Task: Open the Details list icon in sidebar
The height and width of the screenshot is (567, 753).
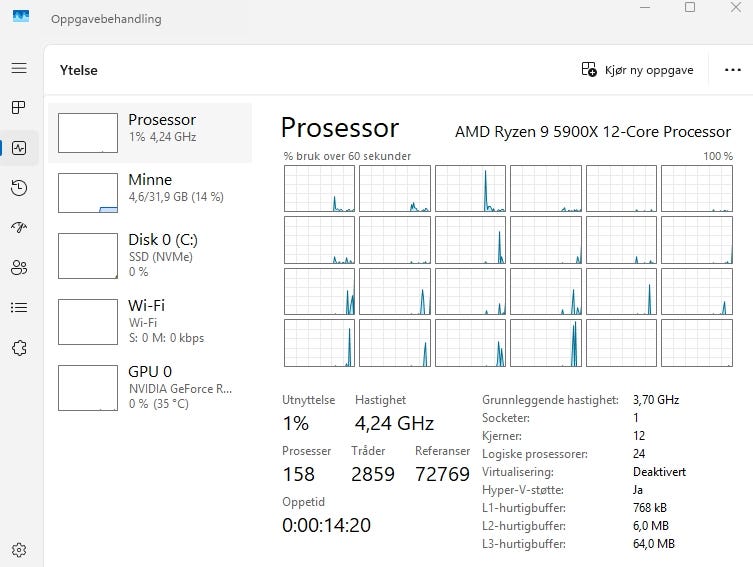Action: pyautogui.click(x=19, y=307)
